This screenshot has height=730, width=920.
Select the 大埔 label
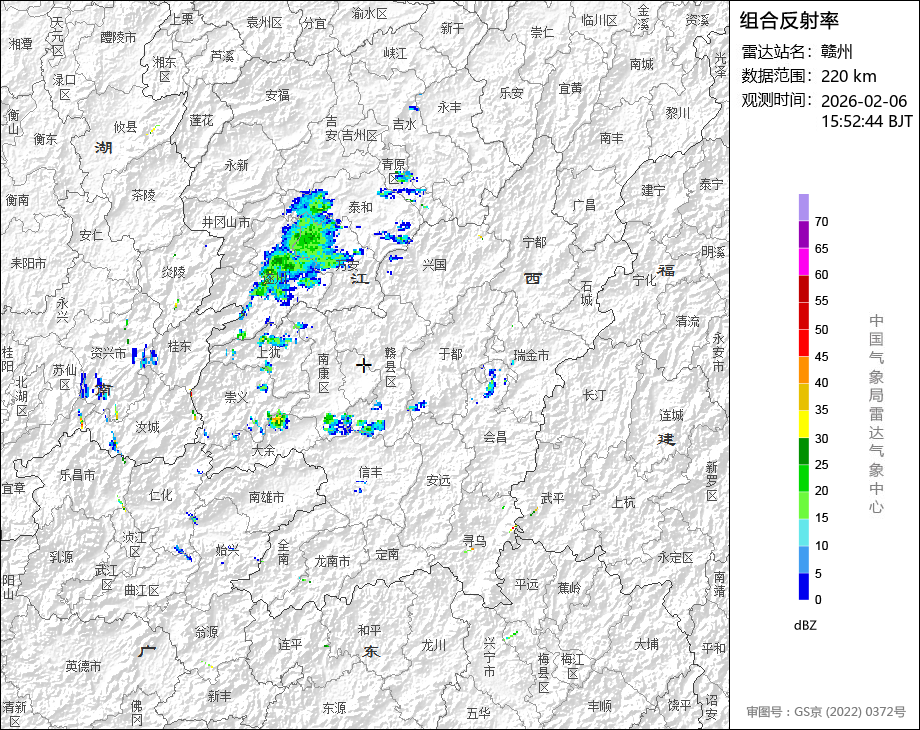click(x=646, y=644)
